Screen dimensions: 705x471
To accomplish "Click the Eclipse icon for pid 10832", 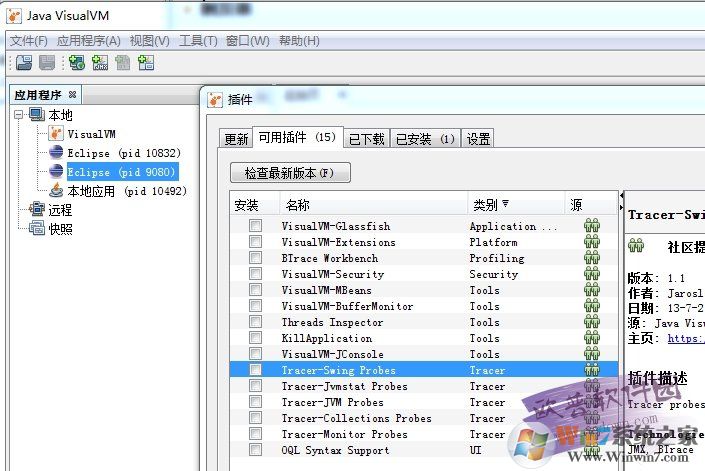I will coord(56,152).
